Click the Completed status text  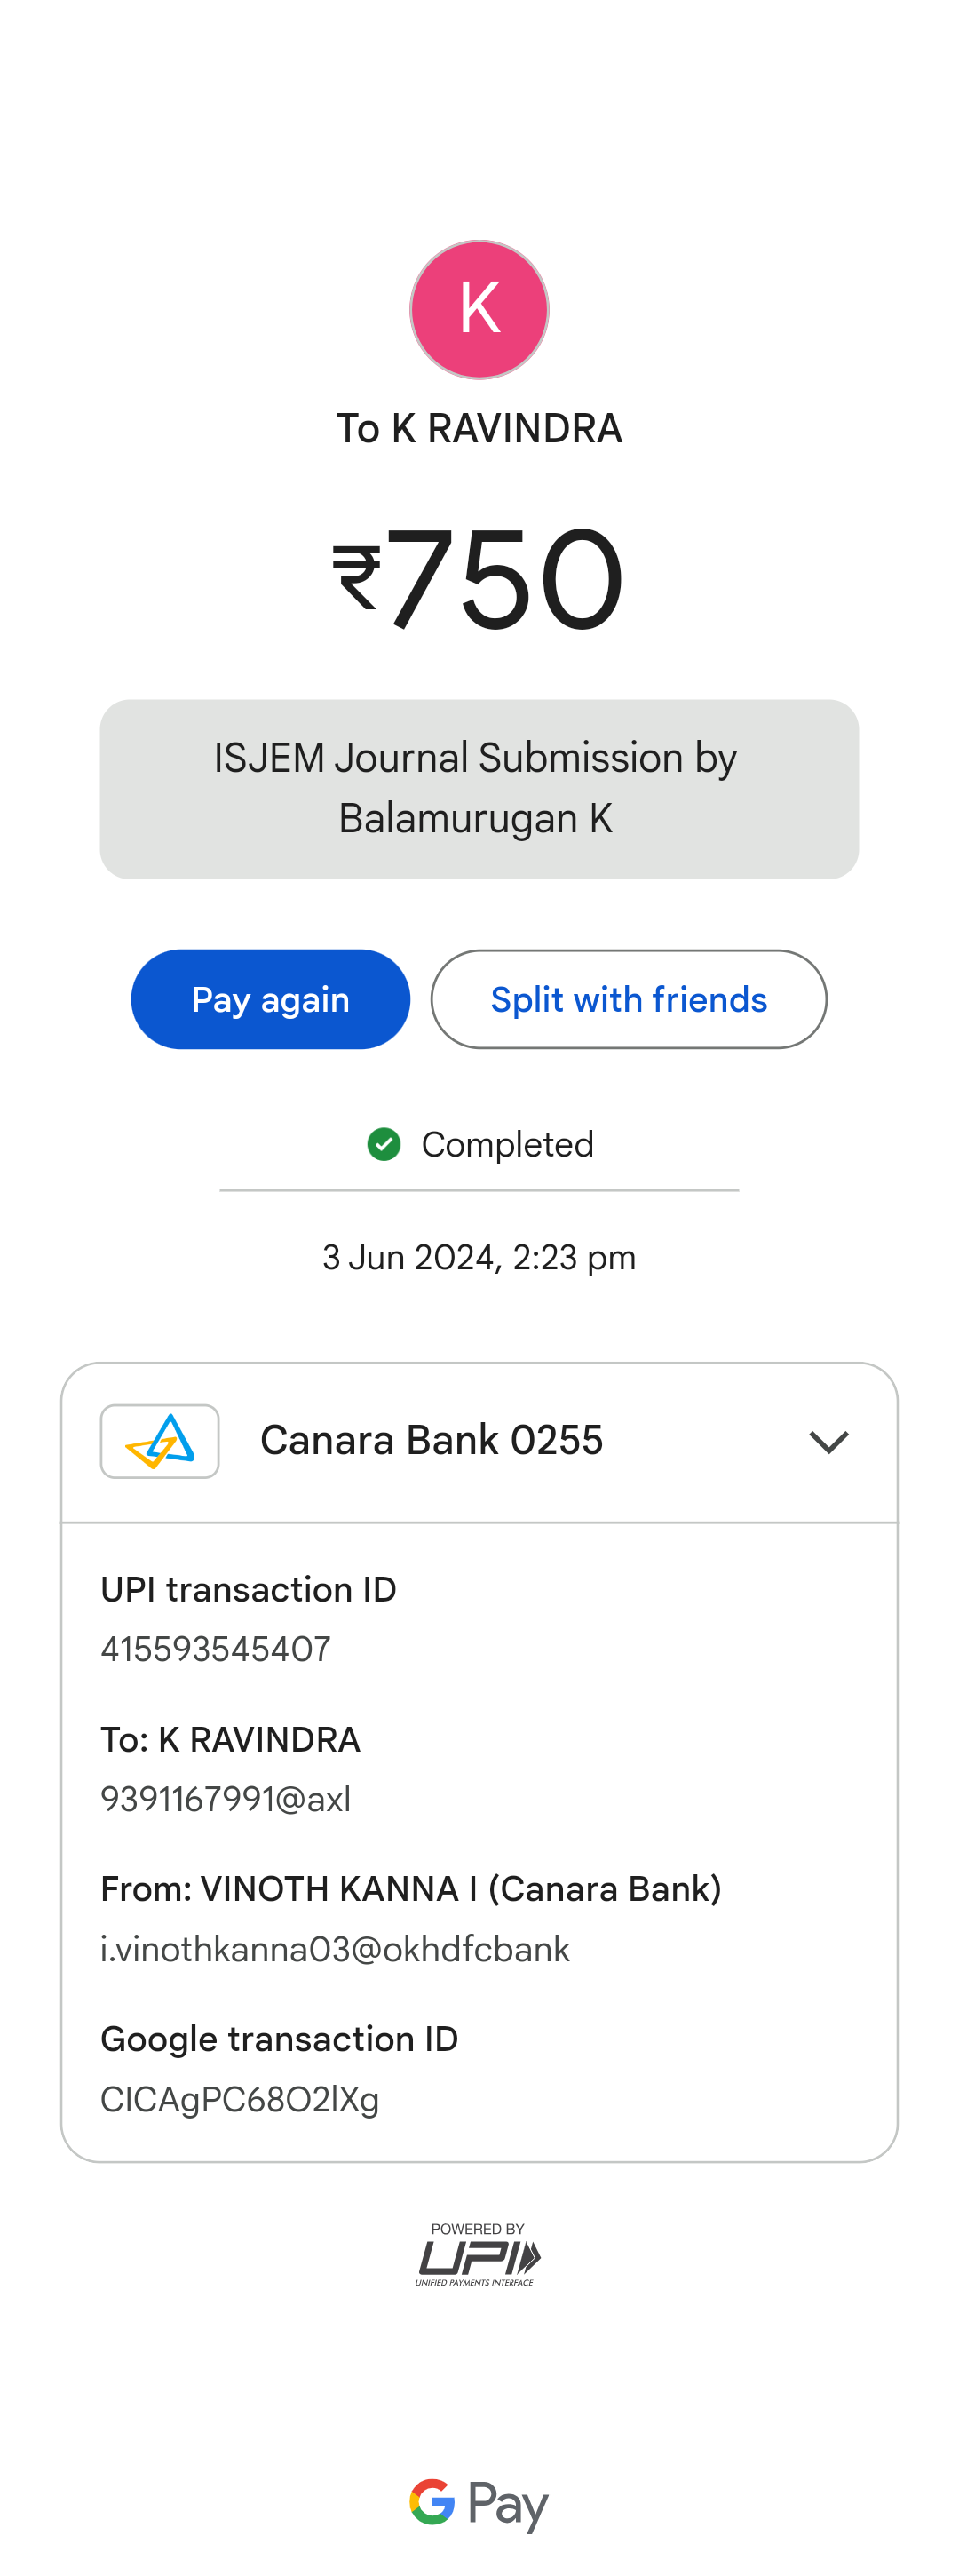pos(507,1144)
